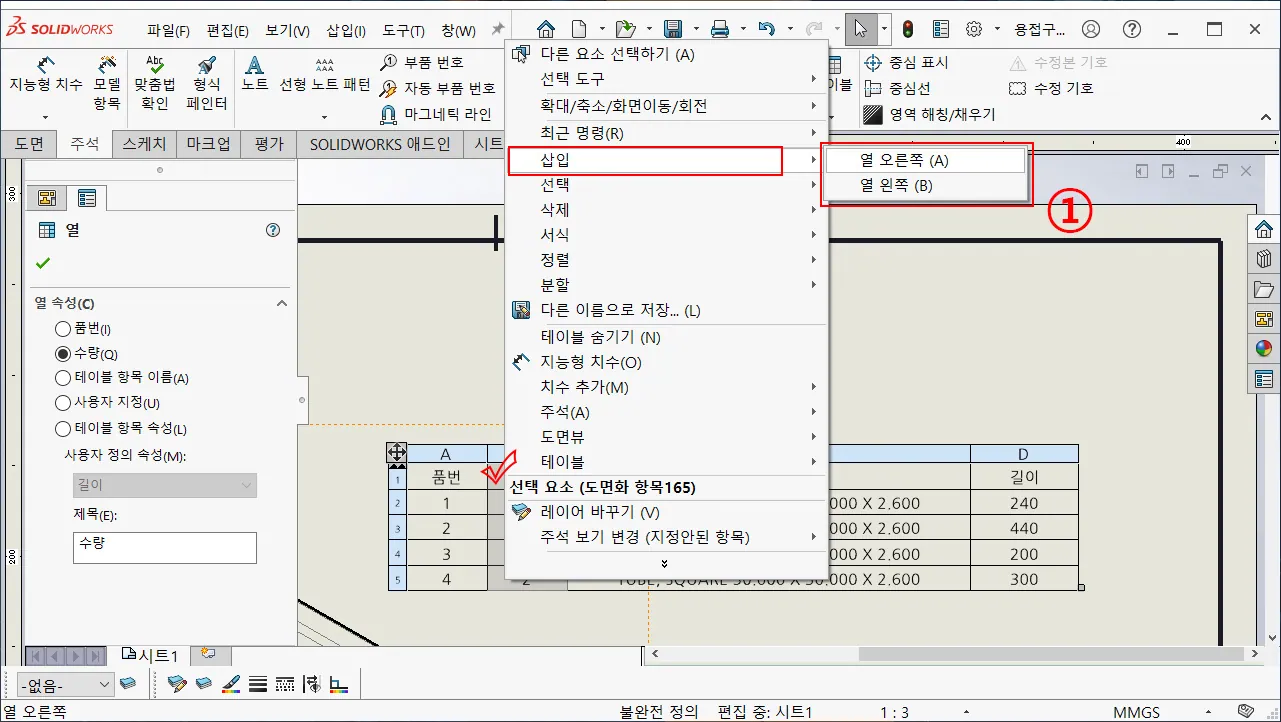The height and width of the screenshot is (722, 1281).
Task: Click the 수량 title input field
Action: coord(164,548)
